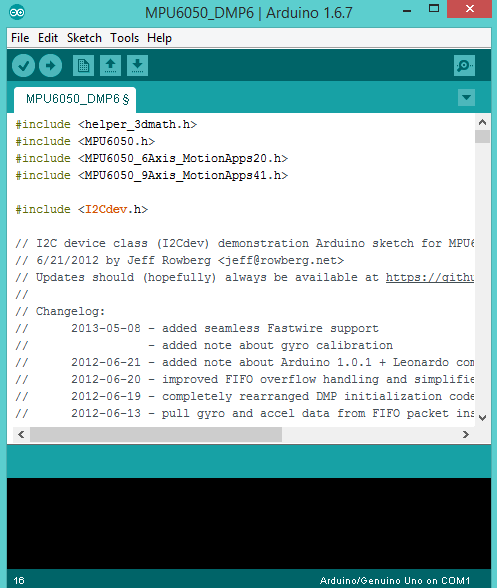This screenshot has width=497, height=588.
Task: Save the current sketch
Action: point(137,66)
